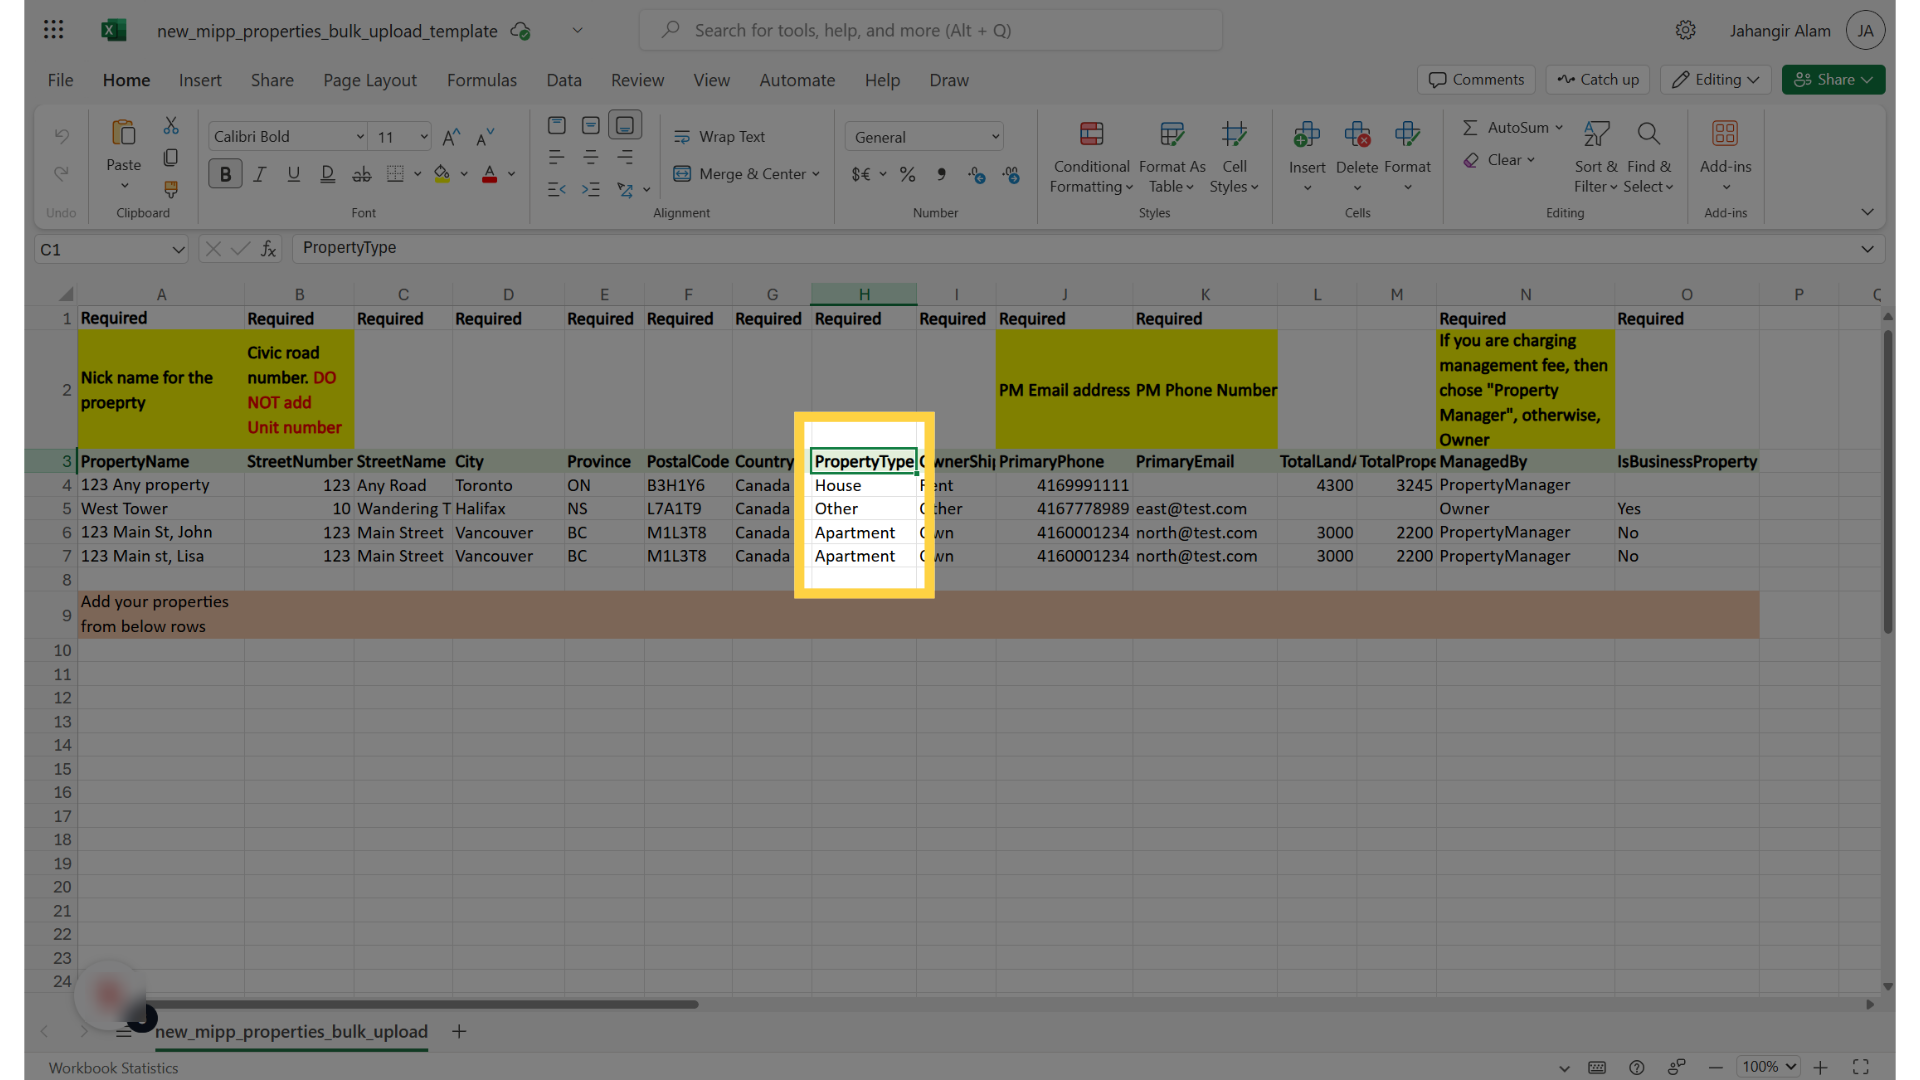This screenshot has height=1080, width=1920.
Task: Select the Bold formatting icon
Action: 224,173
